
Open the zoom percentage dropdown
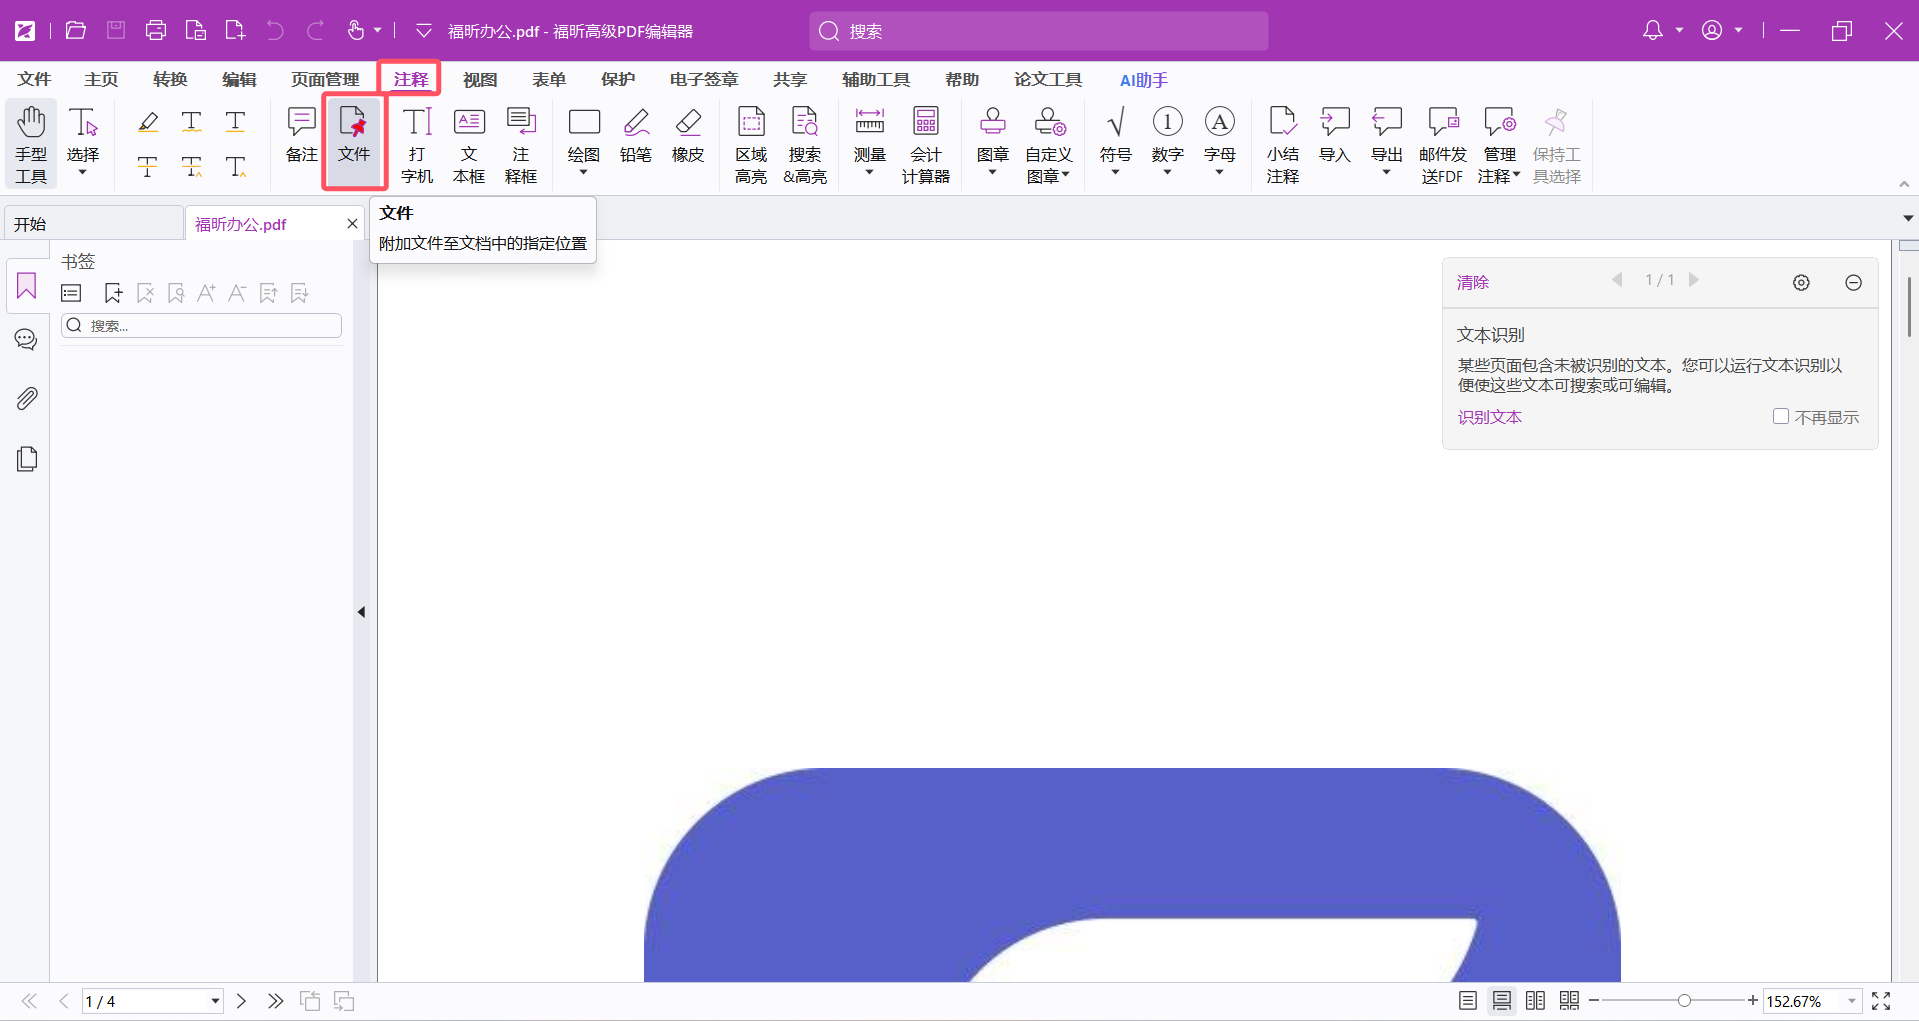pos(1852,1001)
